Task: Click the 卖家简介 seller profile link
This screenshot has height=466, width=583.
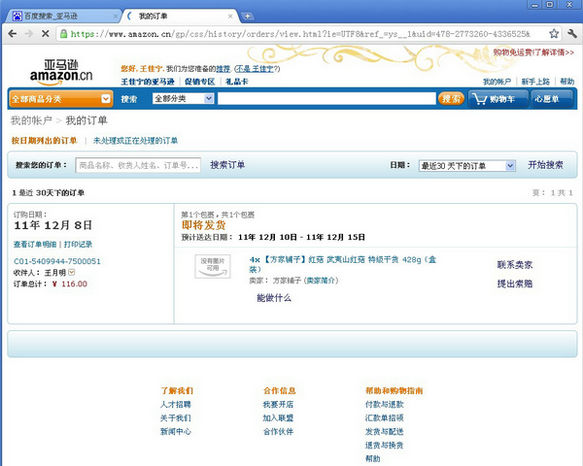Action: pyautogui.click(x=321, y=280)
